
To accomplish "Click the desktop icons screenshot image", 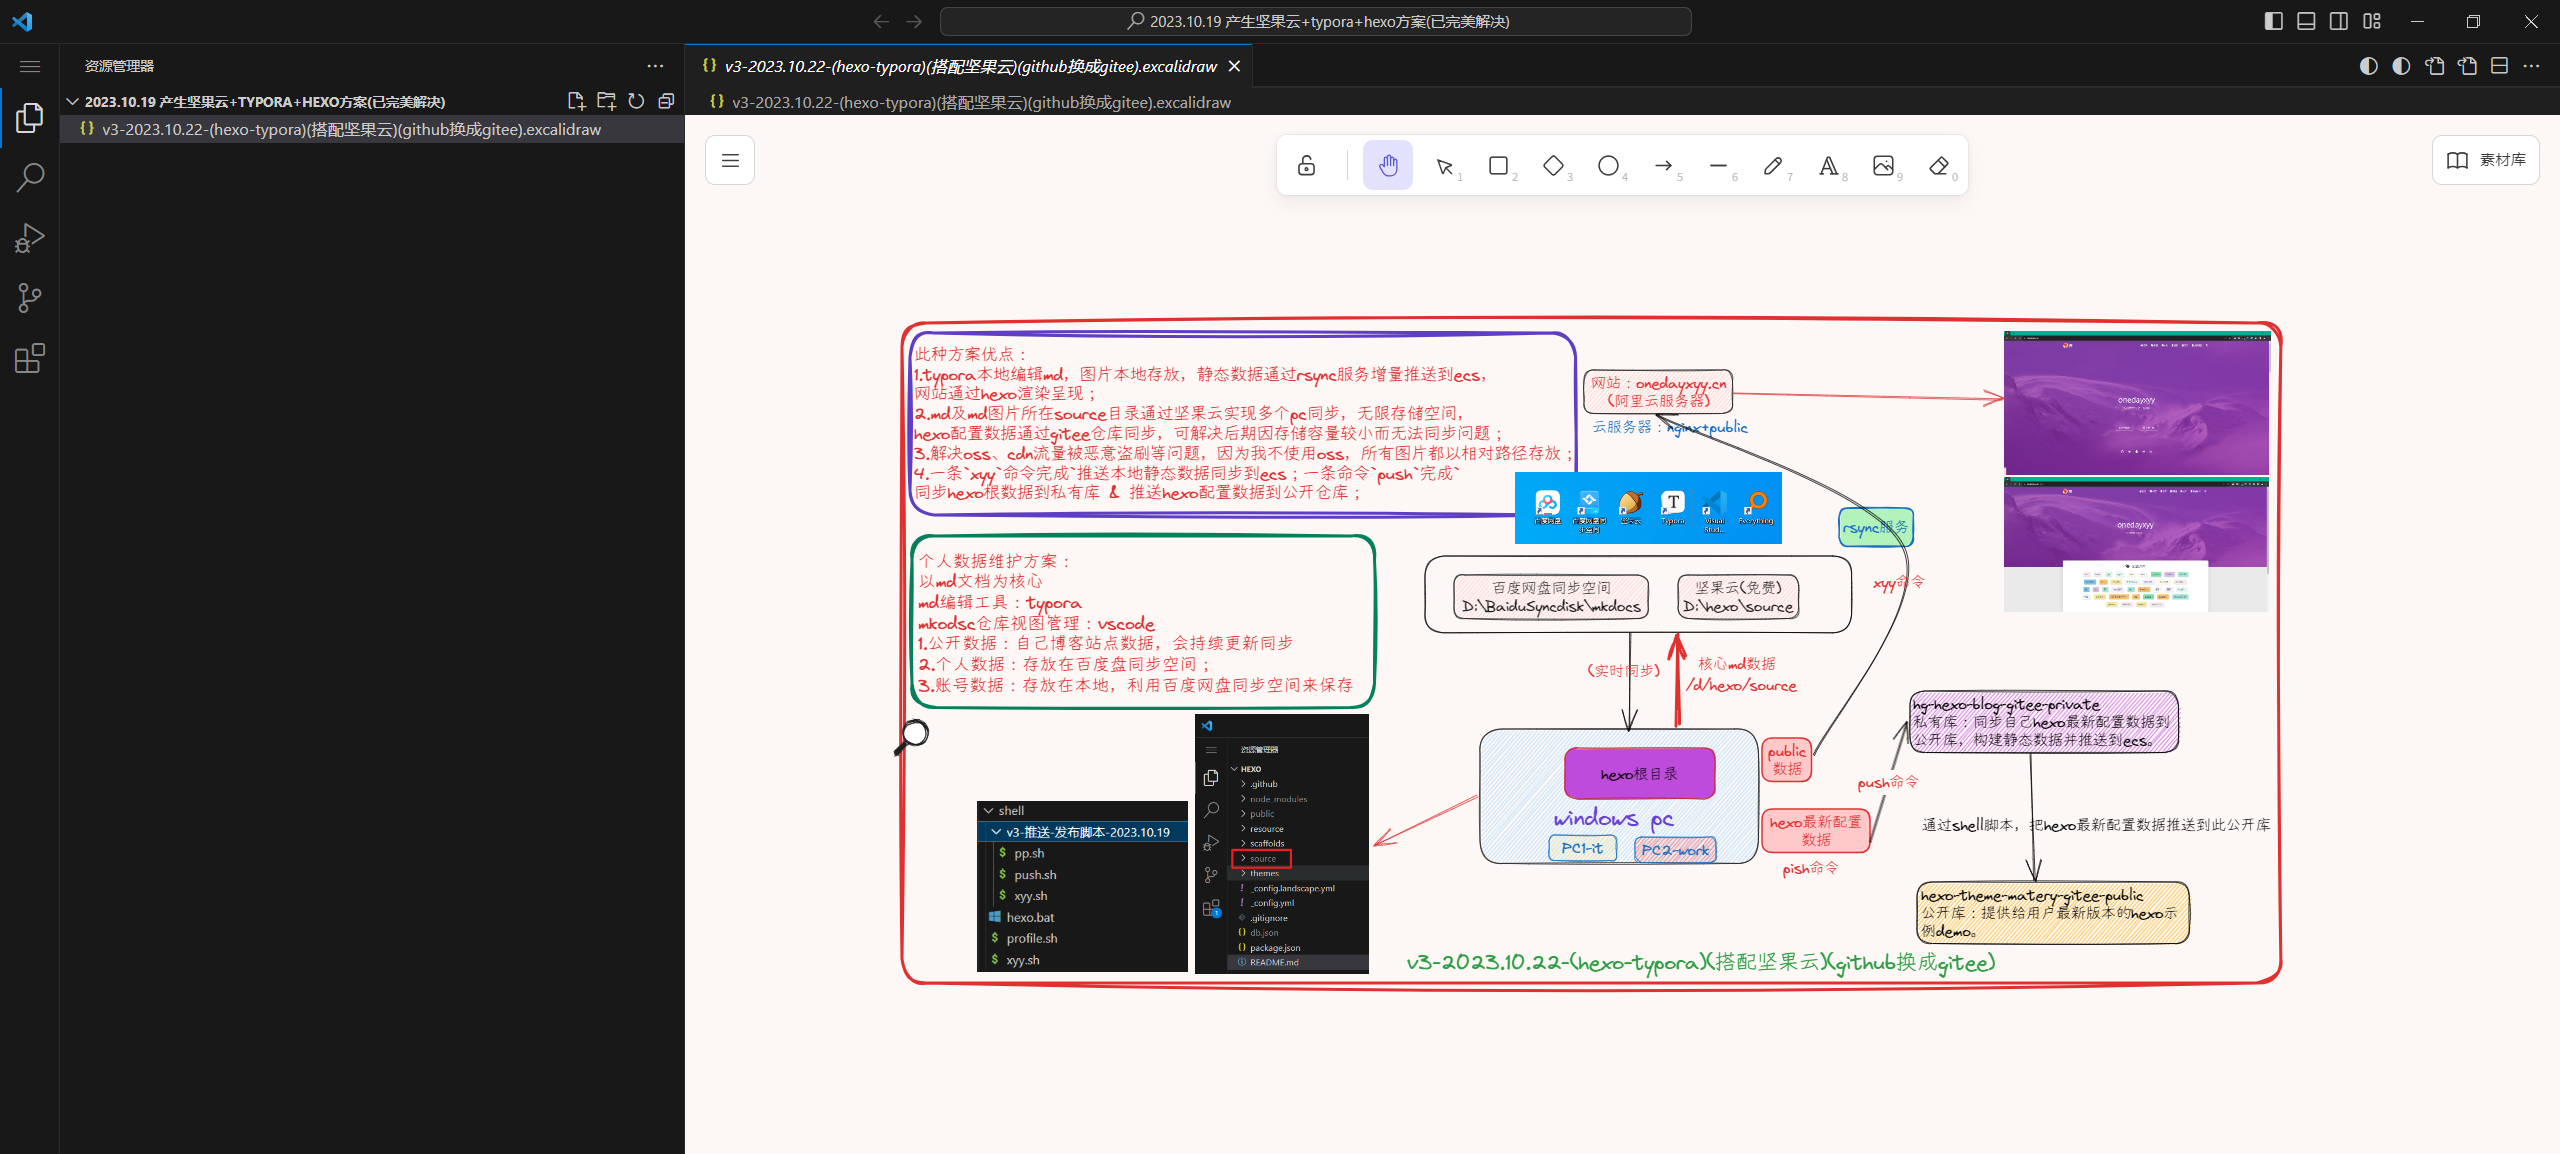I will click(1648, 508).
